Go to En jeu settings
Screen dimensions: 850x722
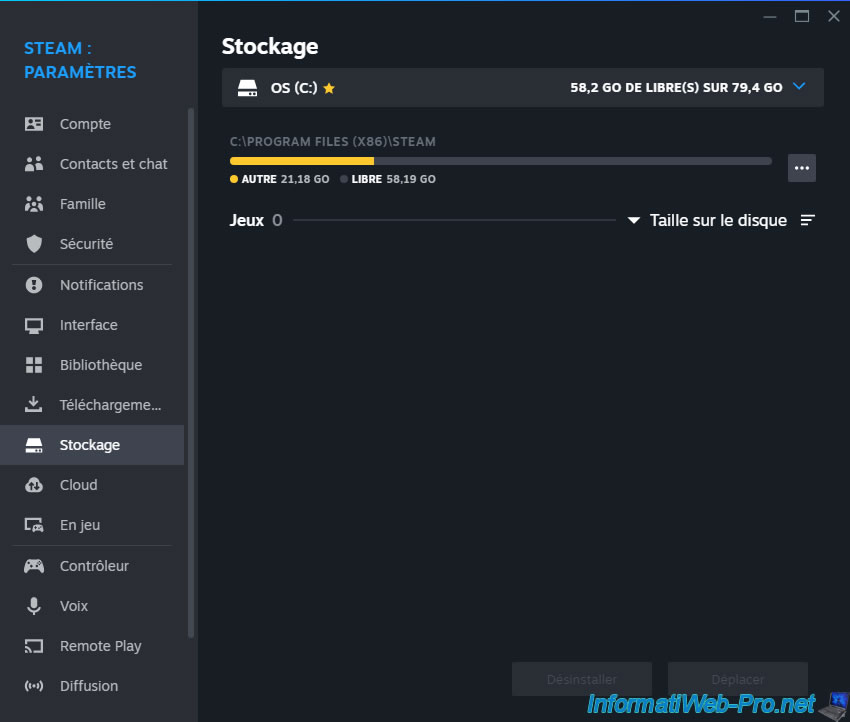[92, 525]
